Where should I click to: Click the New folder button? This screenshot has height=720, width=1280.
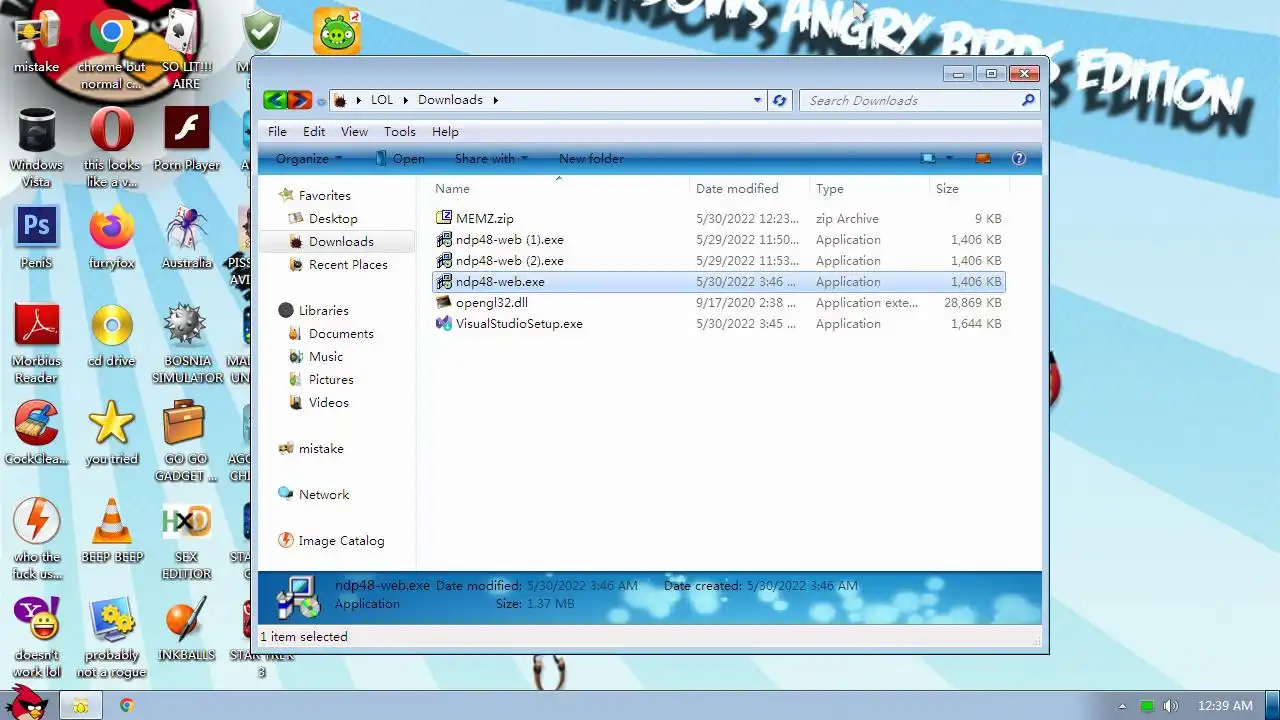tap(591, 158)
